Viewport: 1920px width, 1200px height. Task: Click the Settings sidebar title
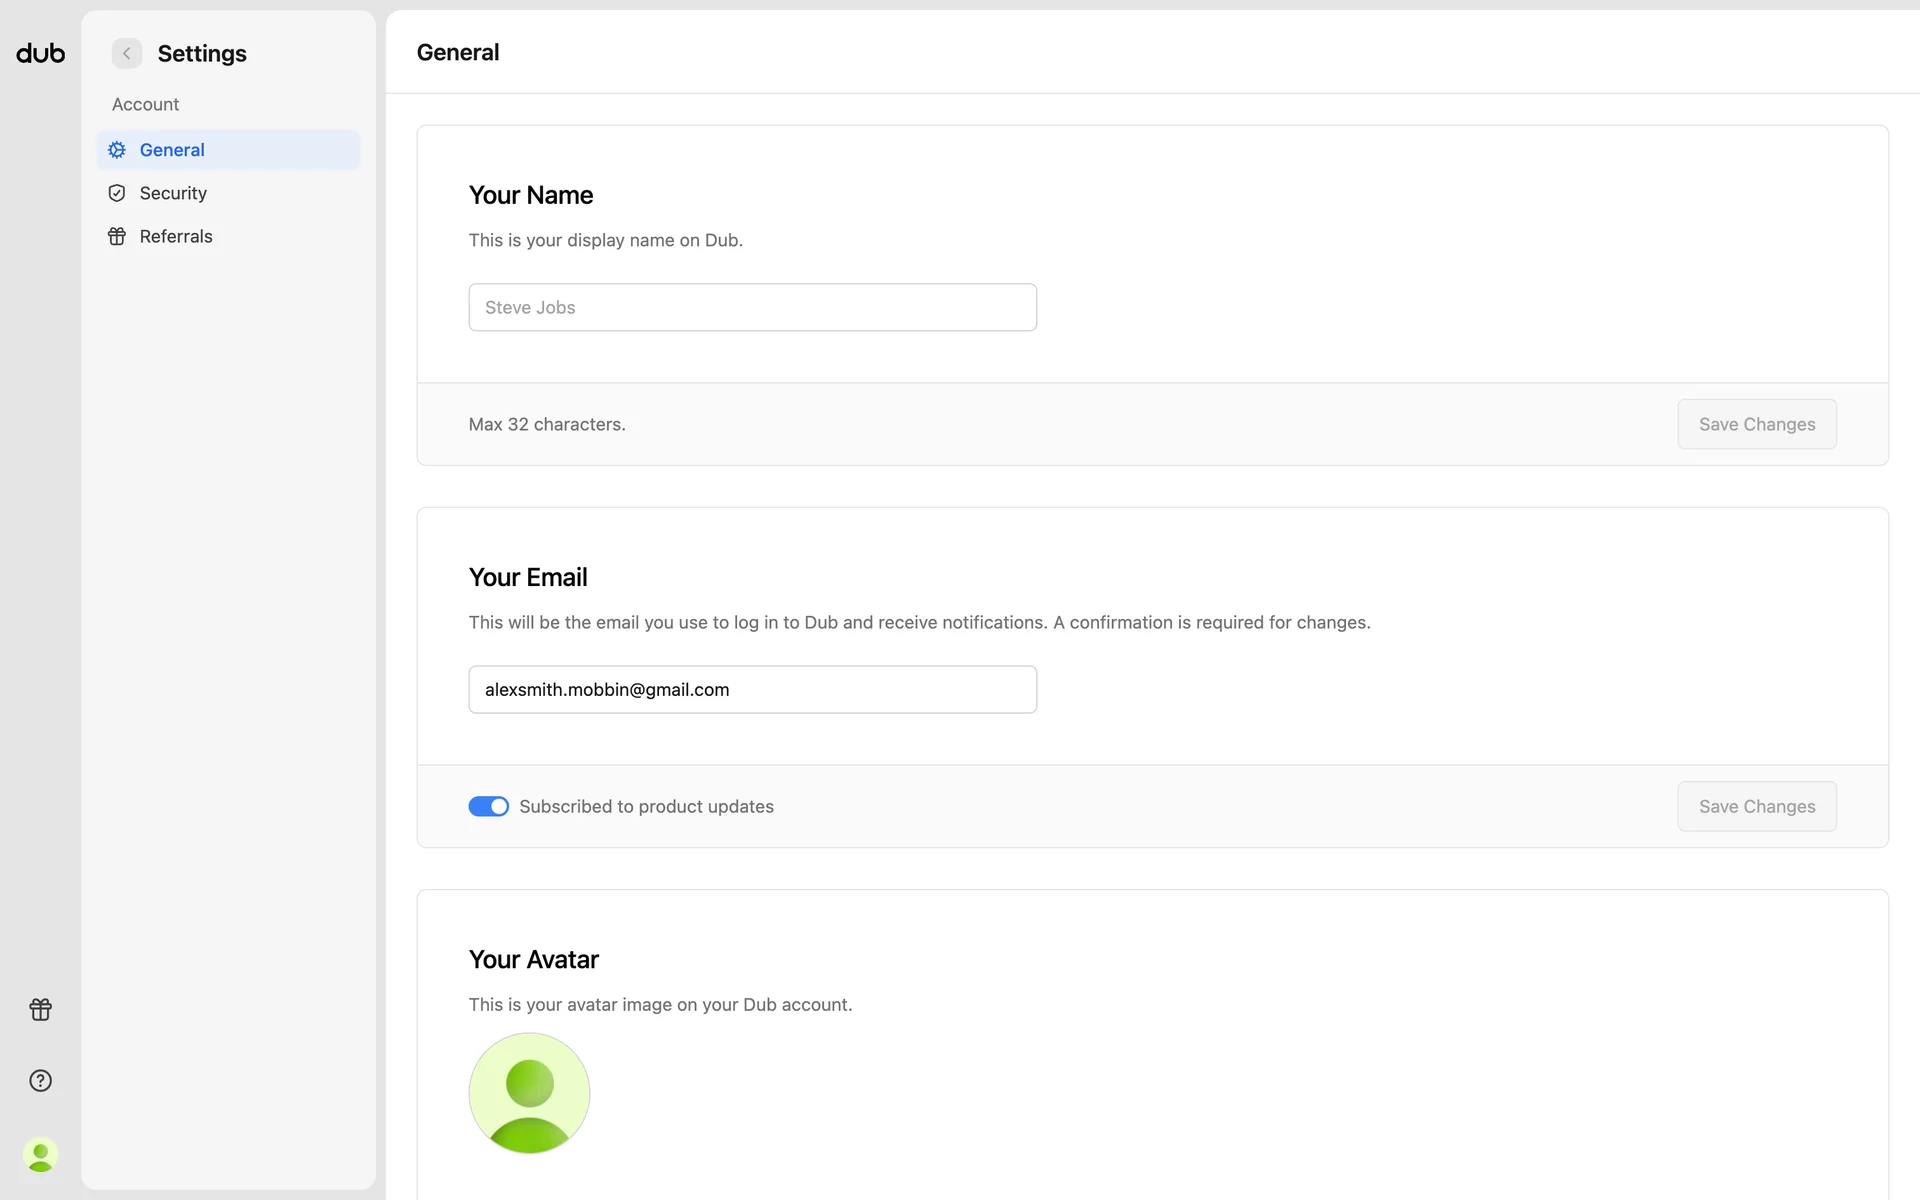click(202, 53)
